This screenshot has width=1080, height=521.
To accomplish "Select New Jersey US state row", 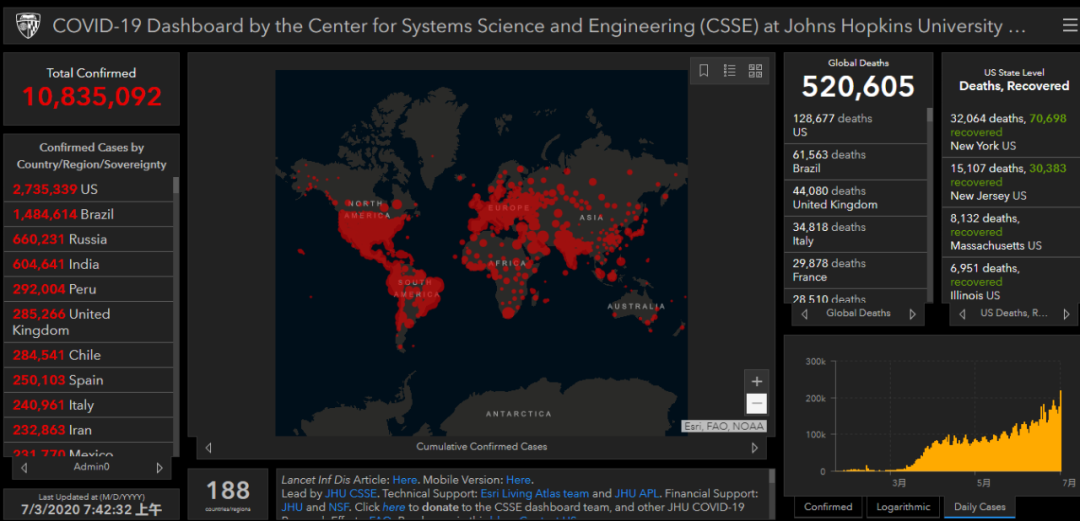I will (x=1010, y=182).
